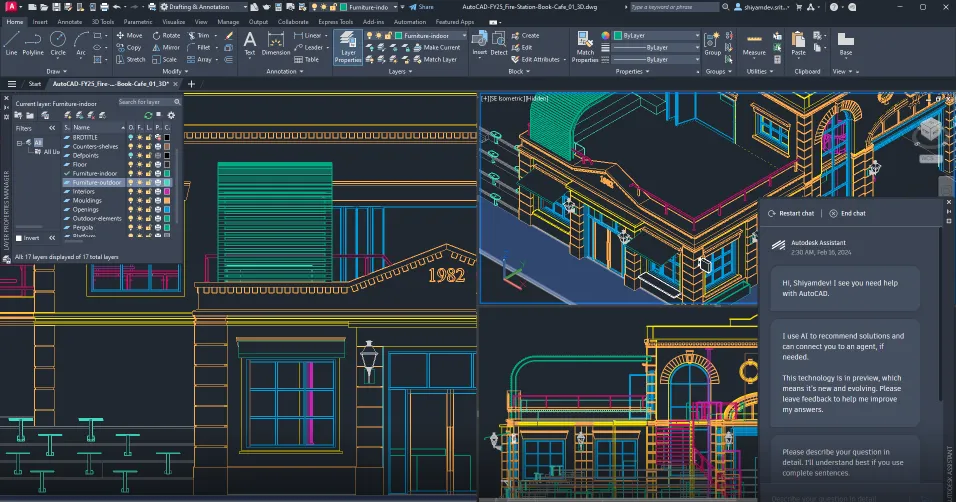Viewport: 956px width, 502px height.
Task: Click the Detect block tool
Action: 499,43
